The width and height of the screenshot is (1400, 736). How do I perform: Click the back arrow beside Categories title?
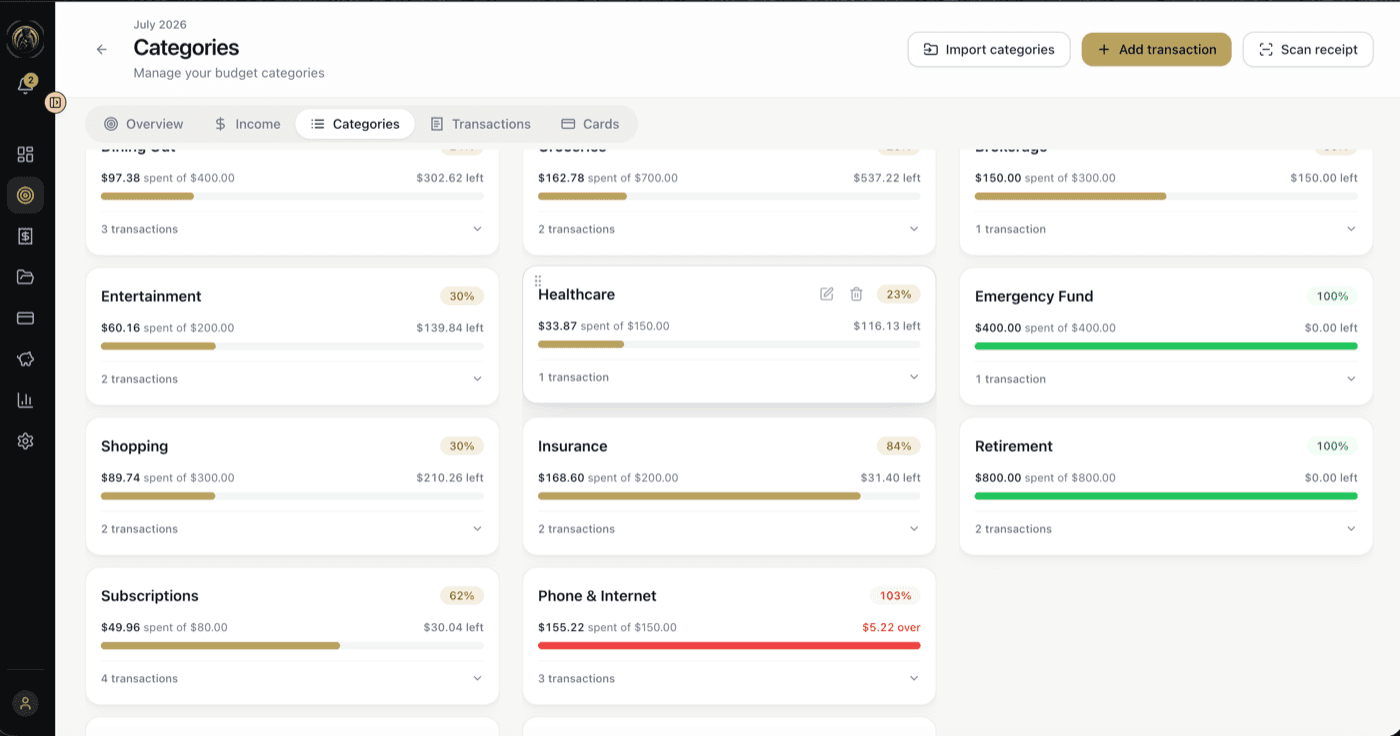coord(102,49)
